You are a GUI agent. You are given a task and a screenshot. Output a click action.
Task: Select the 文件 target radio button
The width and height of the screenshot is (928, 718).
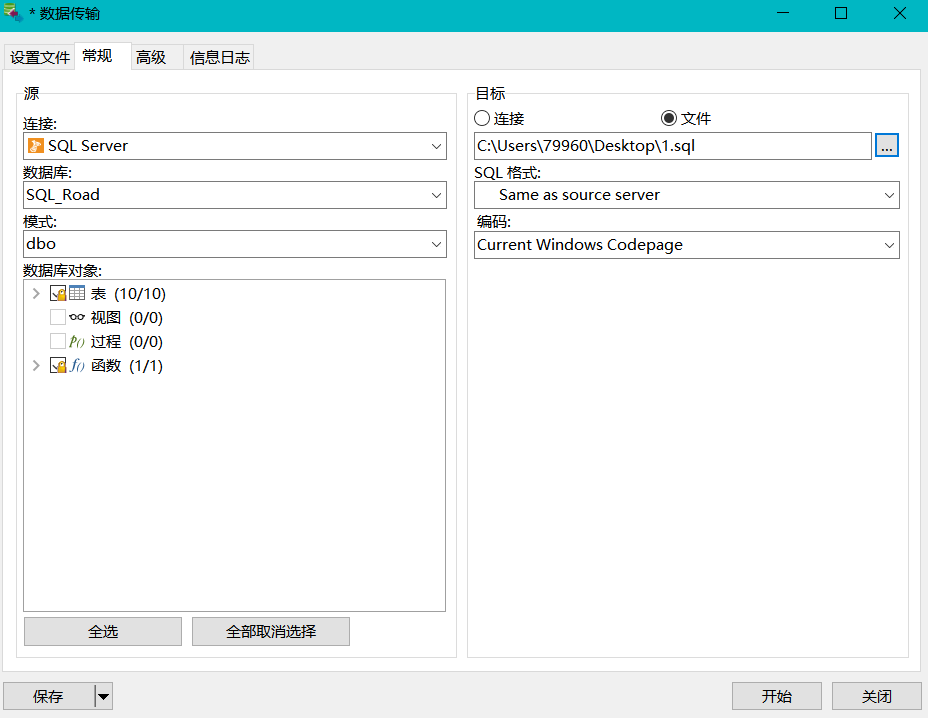669,119
